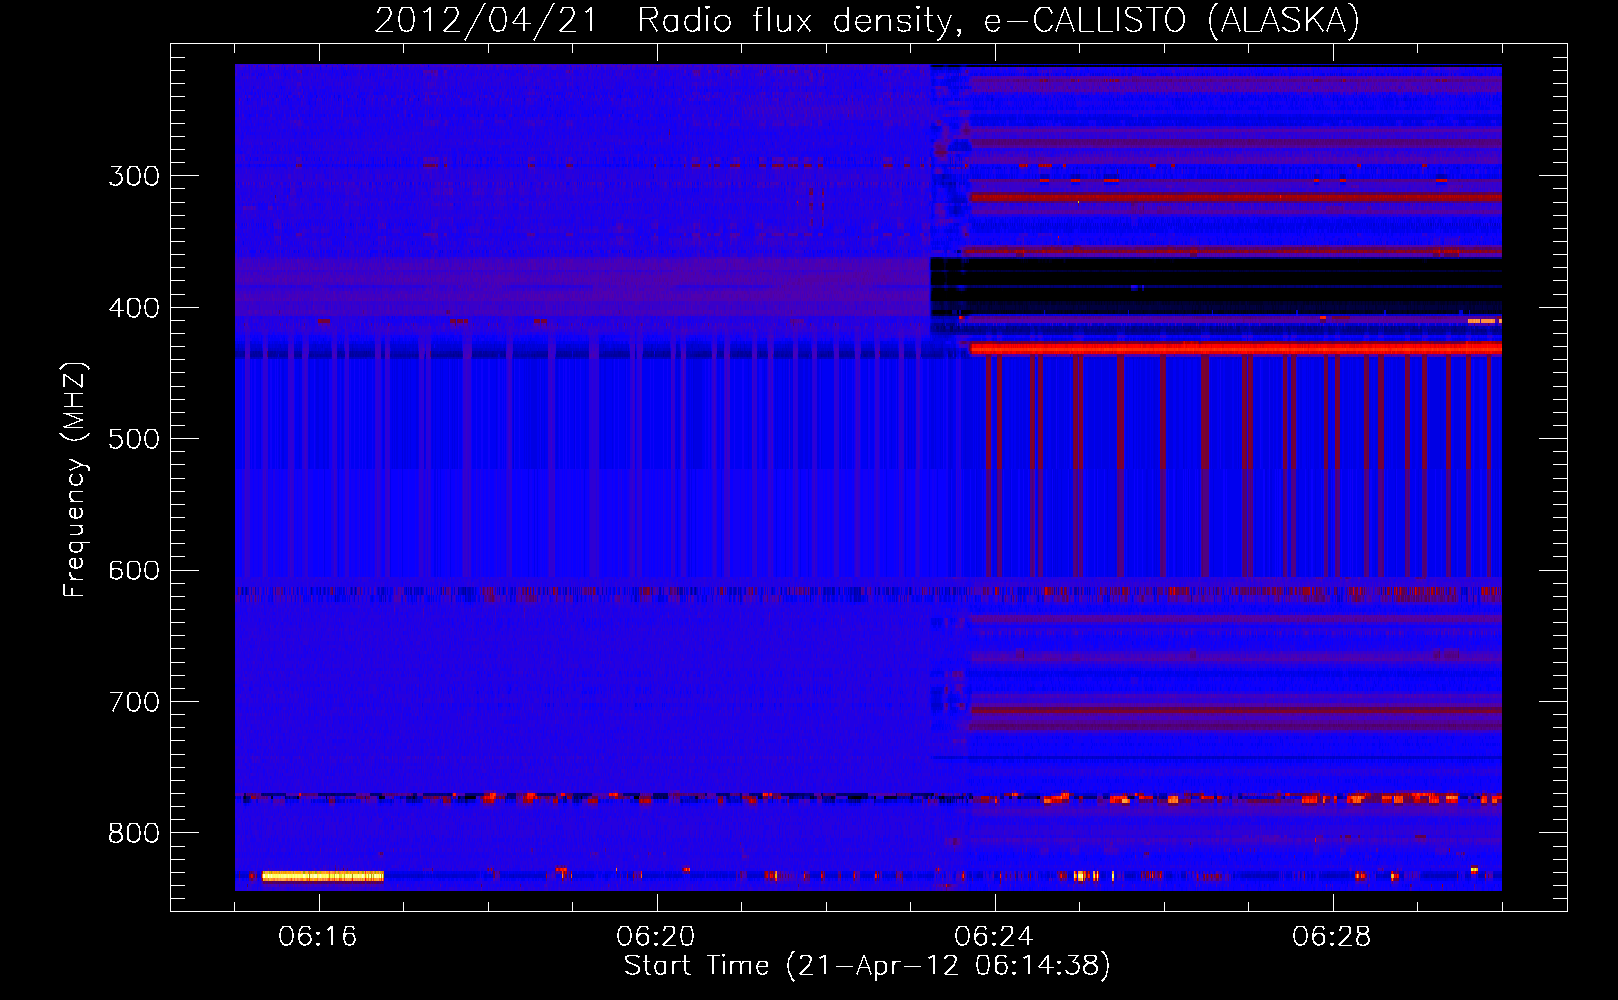Select the 400 frequency tick label
Image resolution: width=1618 pixels, height=1000 pixels.
pos(134,308)
